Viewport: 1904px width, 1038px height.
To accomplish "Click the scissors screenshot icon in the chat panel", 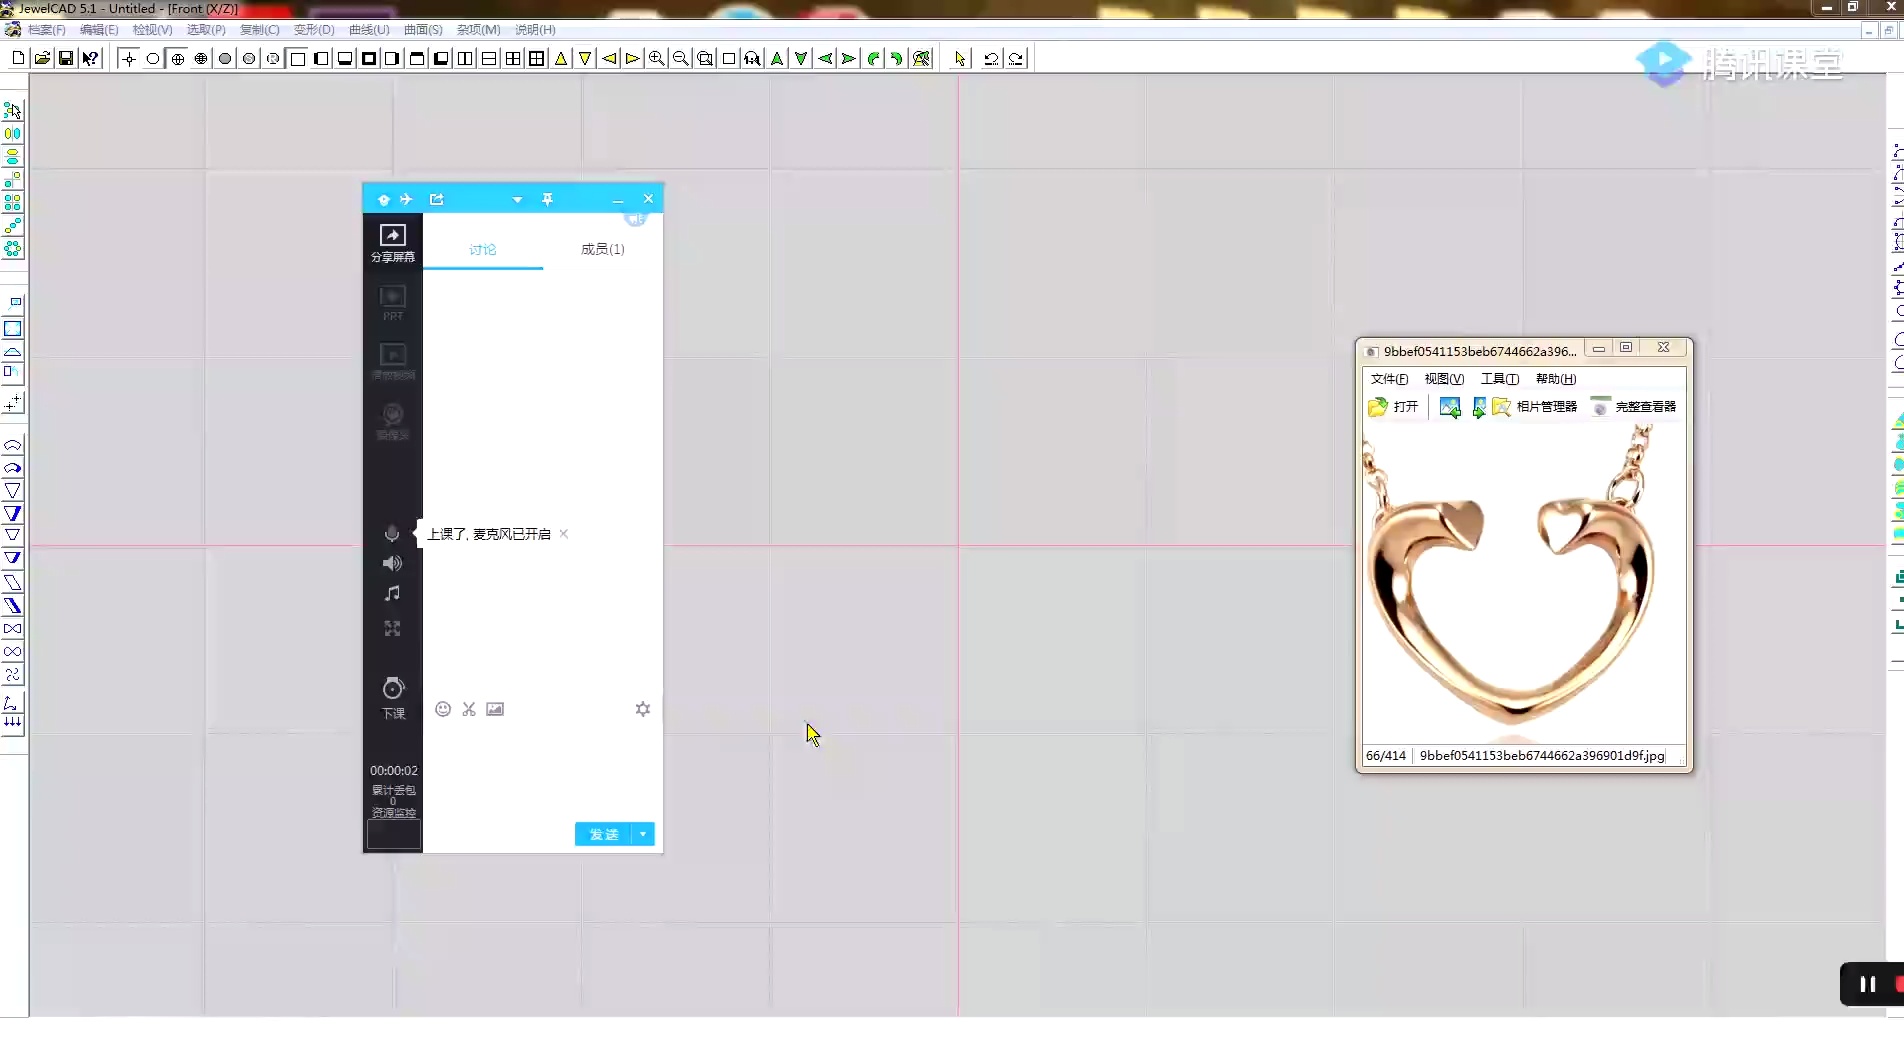I will click(x=468, y=709).
